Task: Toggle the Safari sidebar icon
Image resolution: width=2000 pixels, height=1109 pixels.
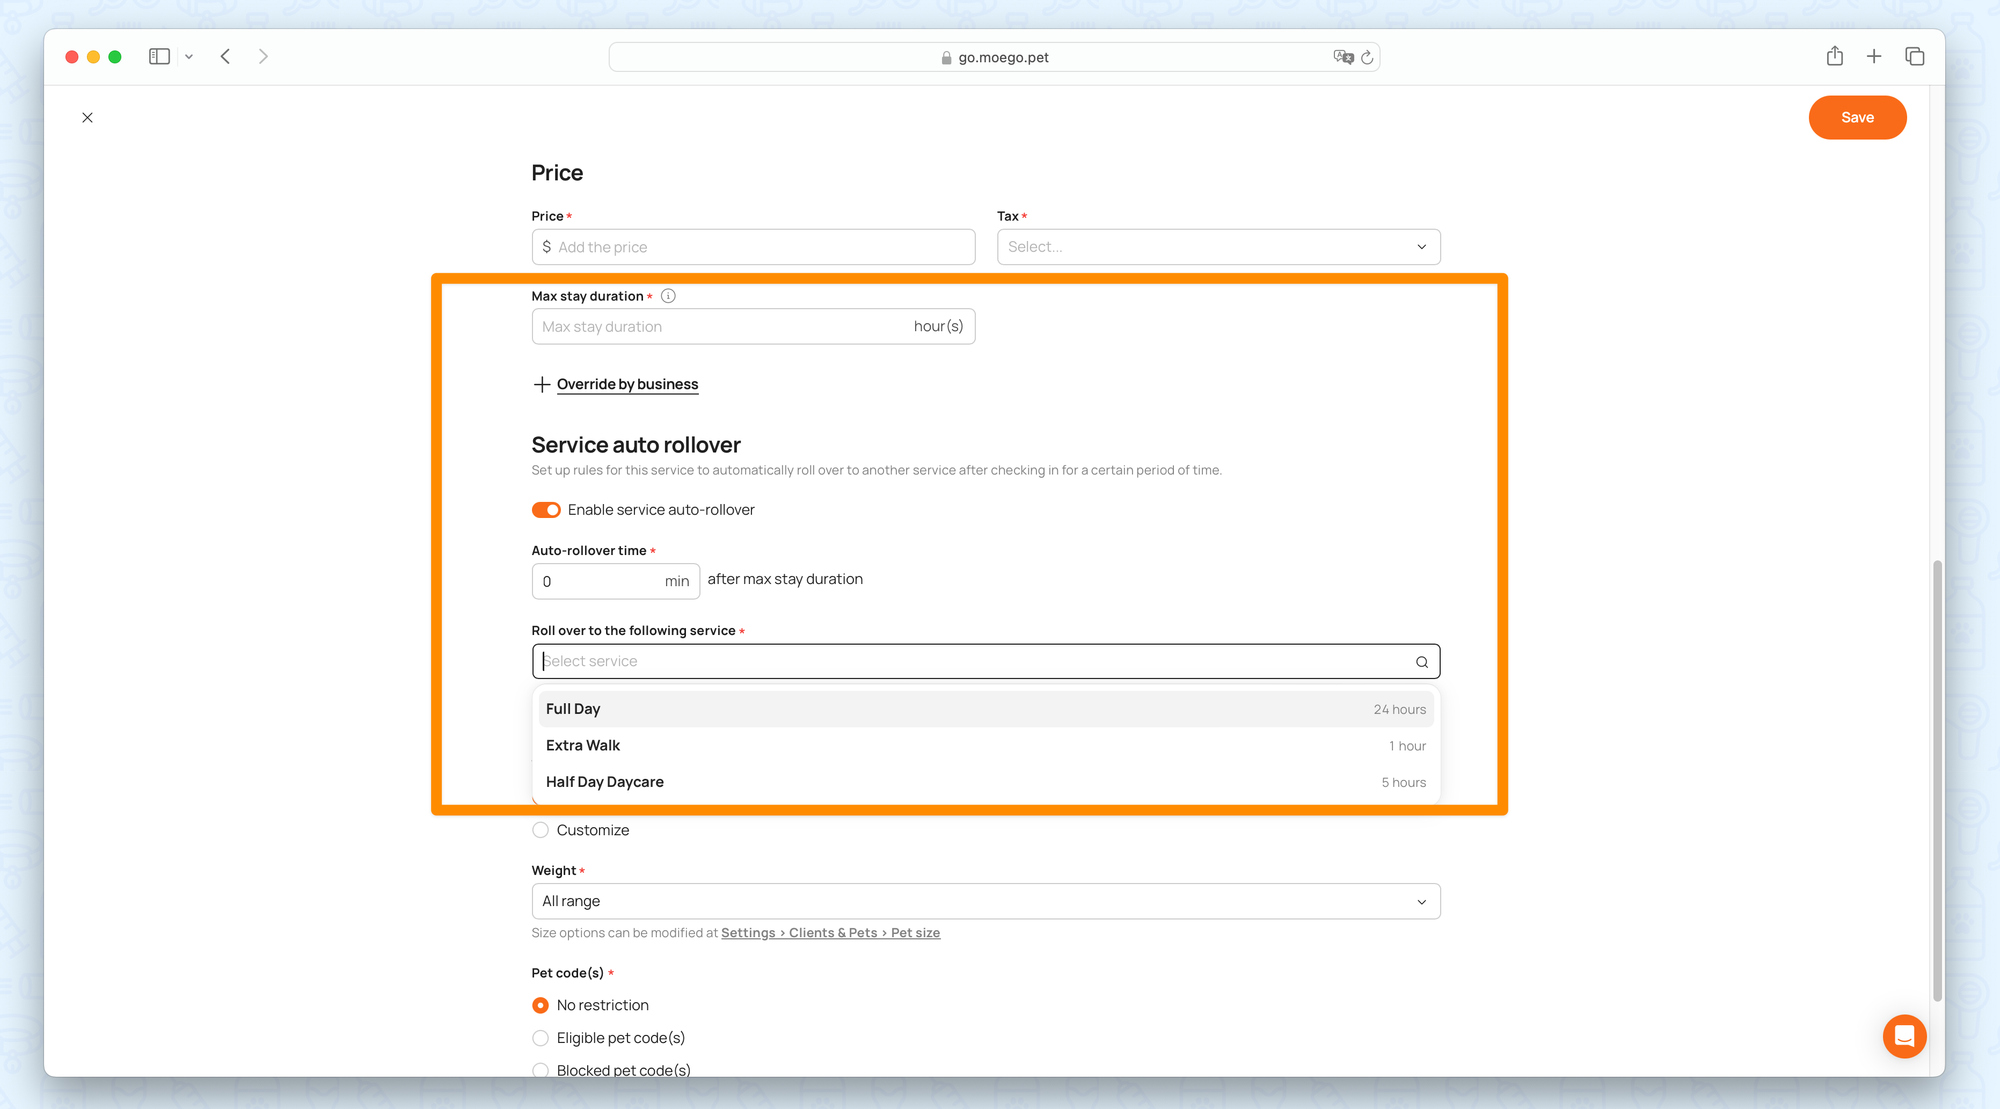Action: click(159, 57)
